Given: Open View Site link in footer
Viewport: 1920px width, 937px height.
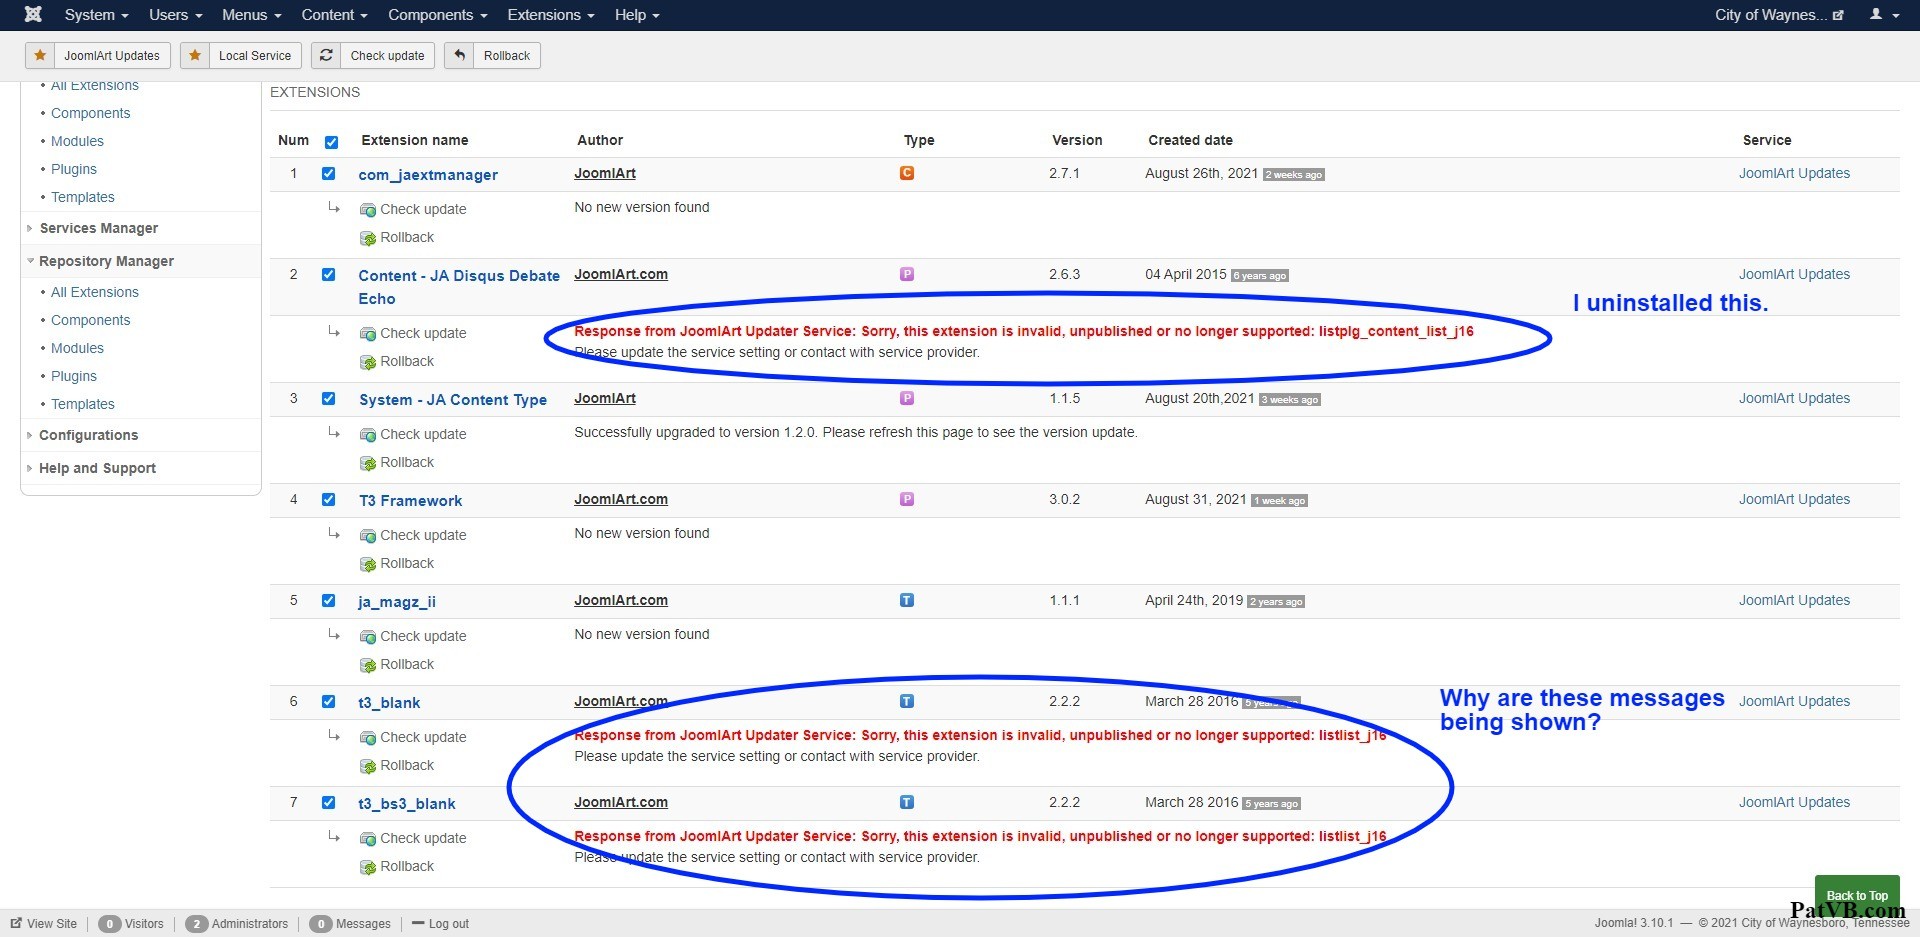Looking at the screenshot, I should tap(44, 924).
